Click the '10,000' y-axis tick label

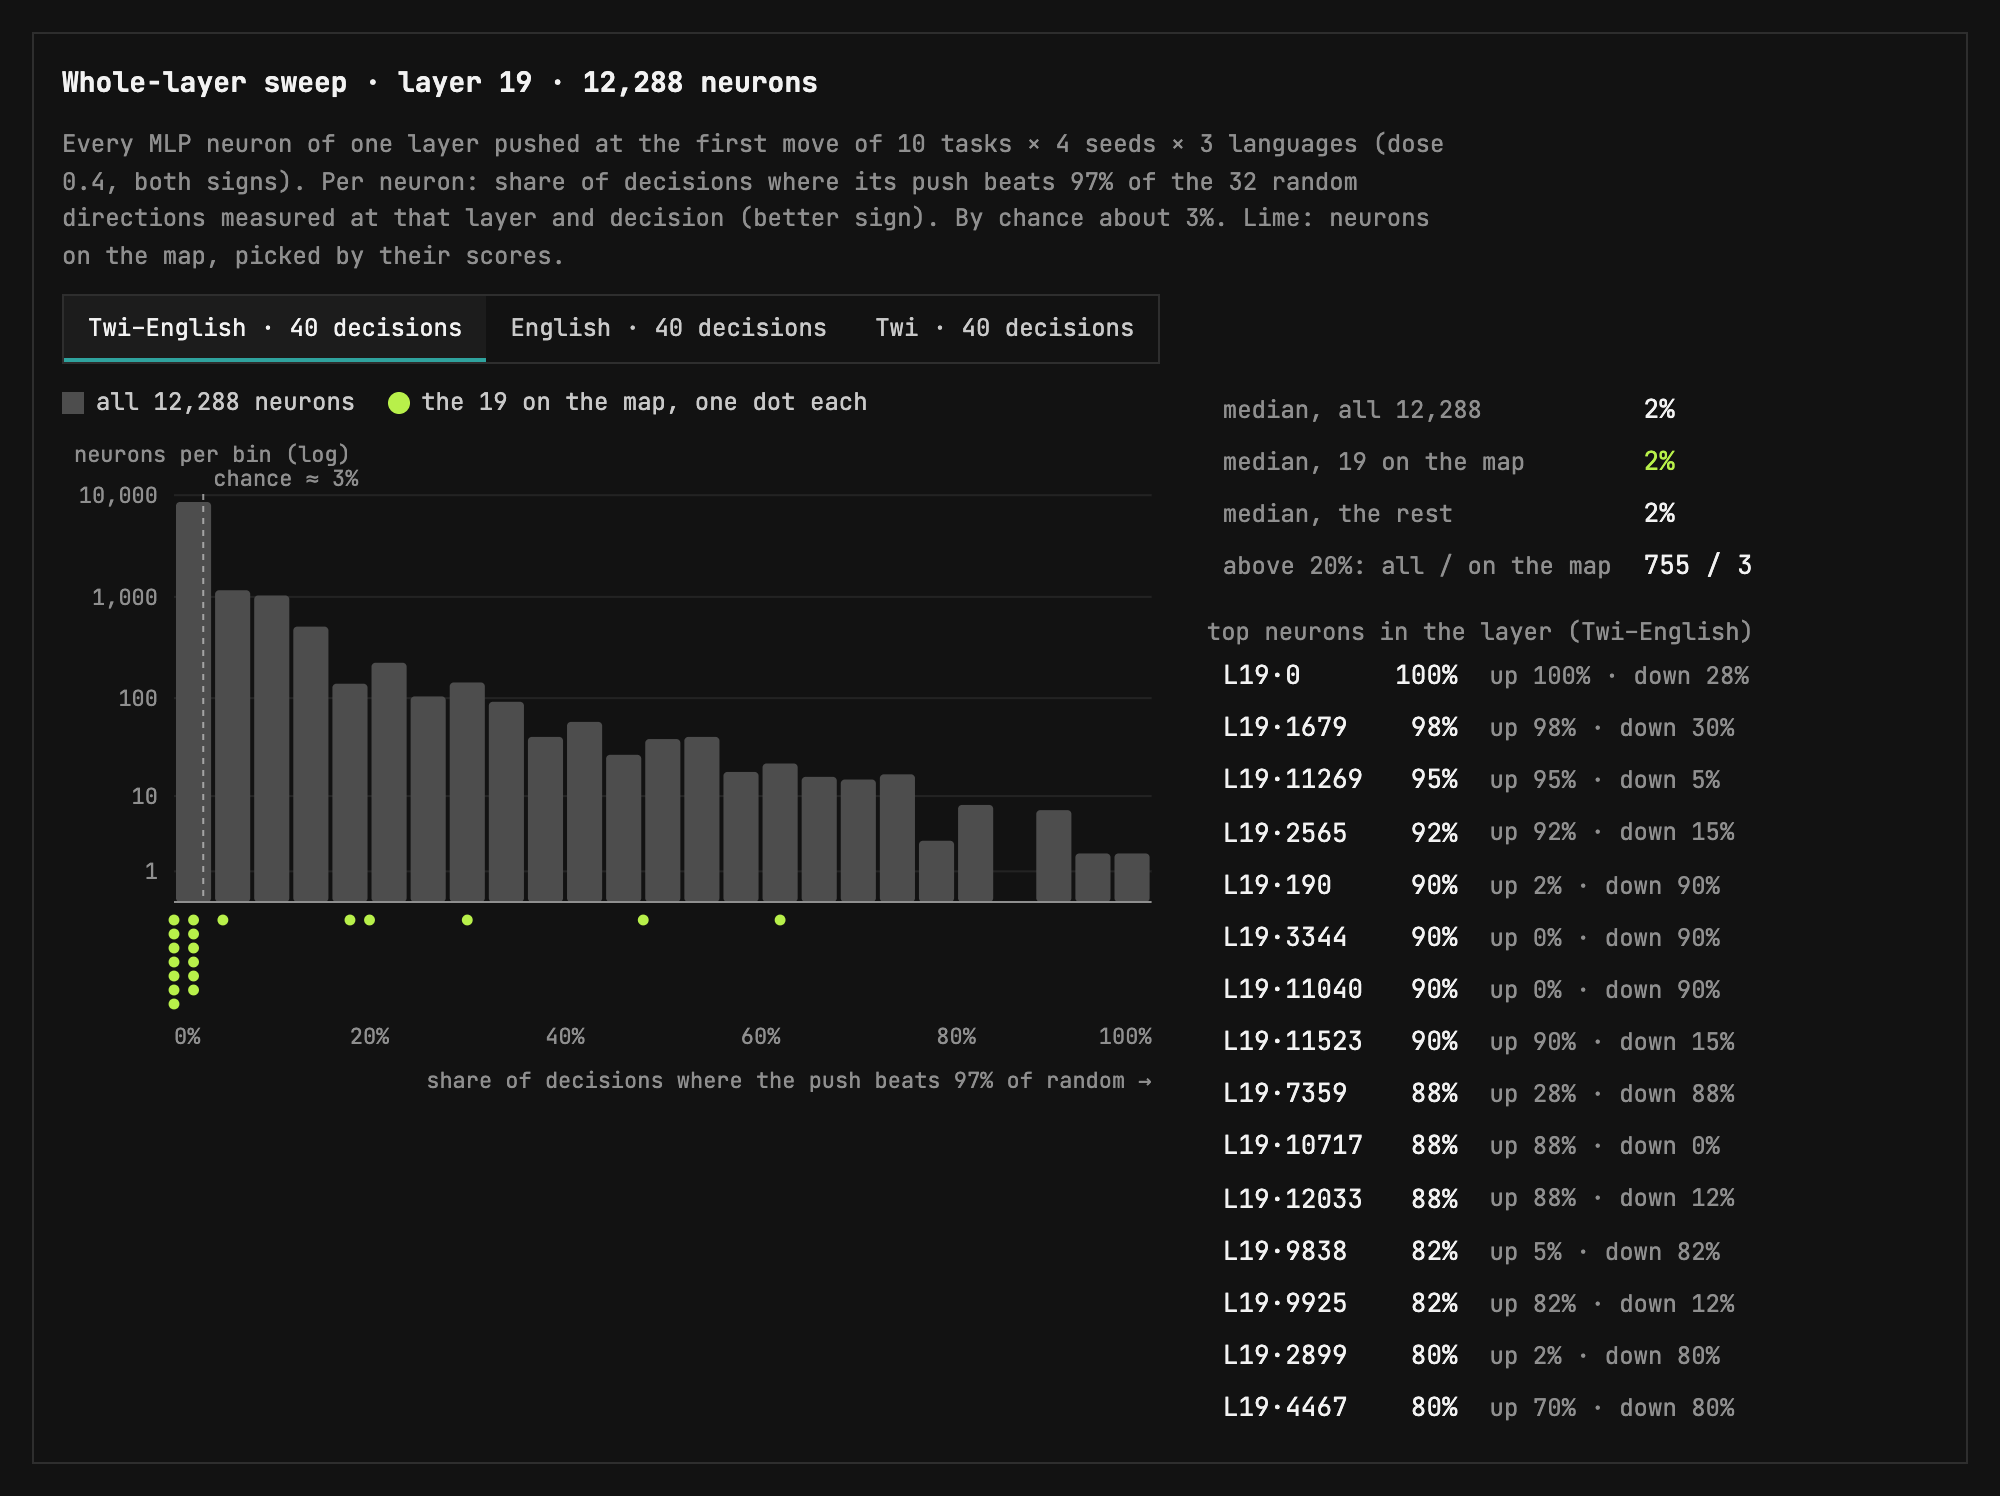(118, 495)
